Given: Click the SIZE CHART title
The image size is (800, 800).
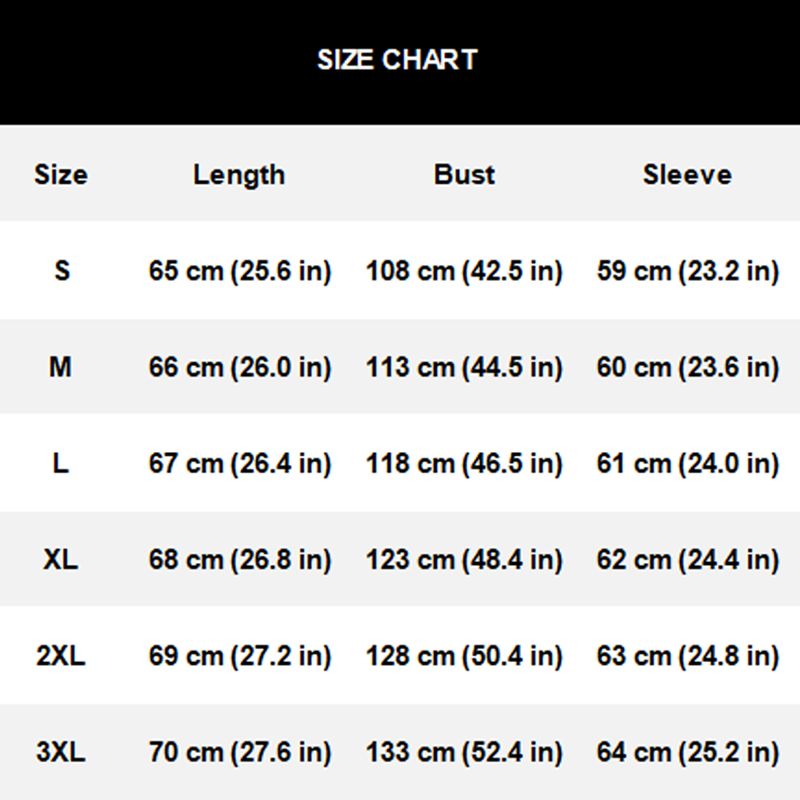Looking at the screenshot, I should [398, 60].
